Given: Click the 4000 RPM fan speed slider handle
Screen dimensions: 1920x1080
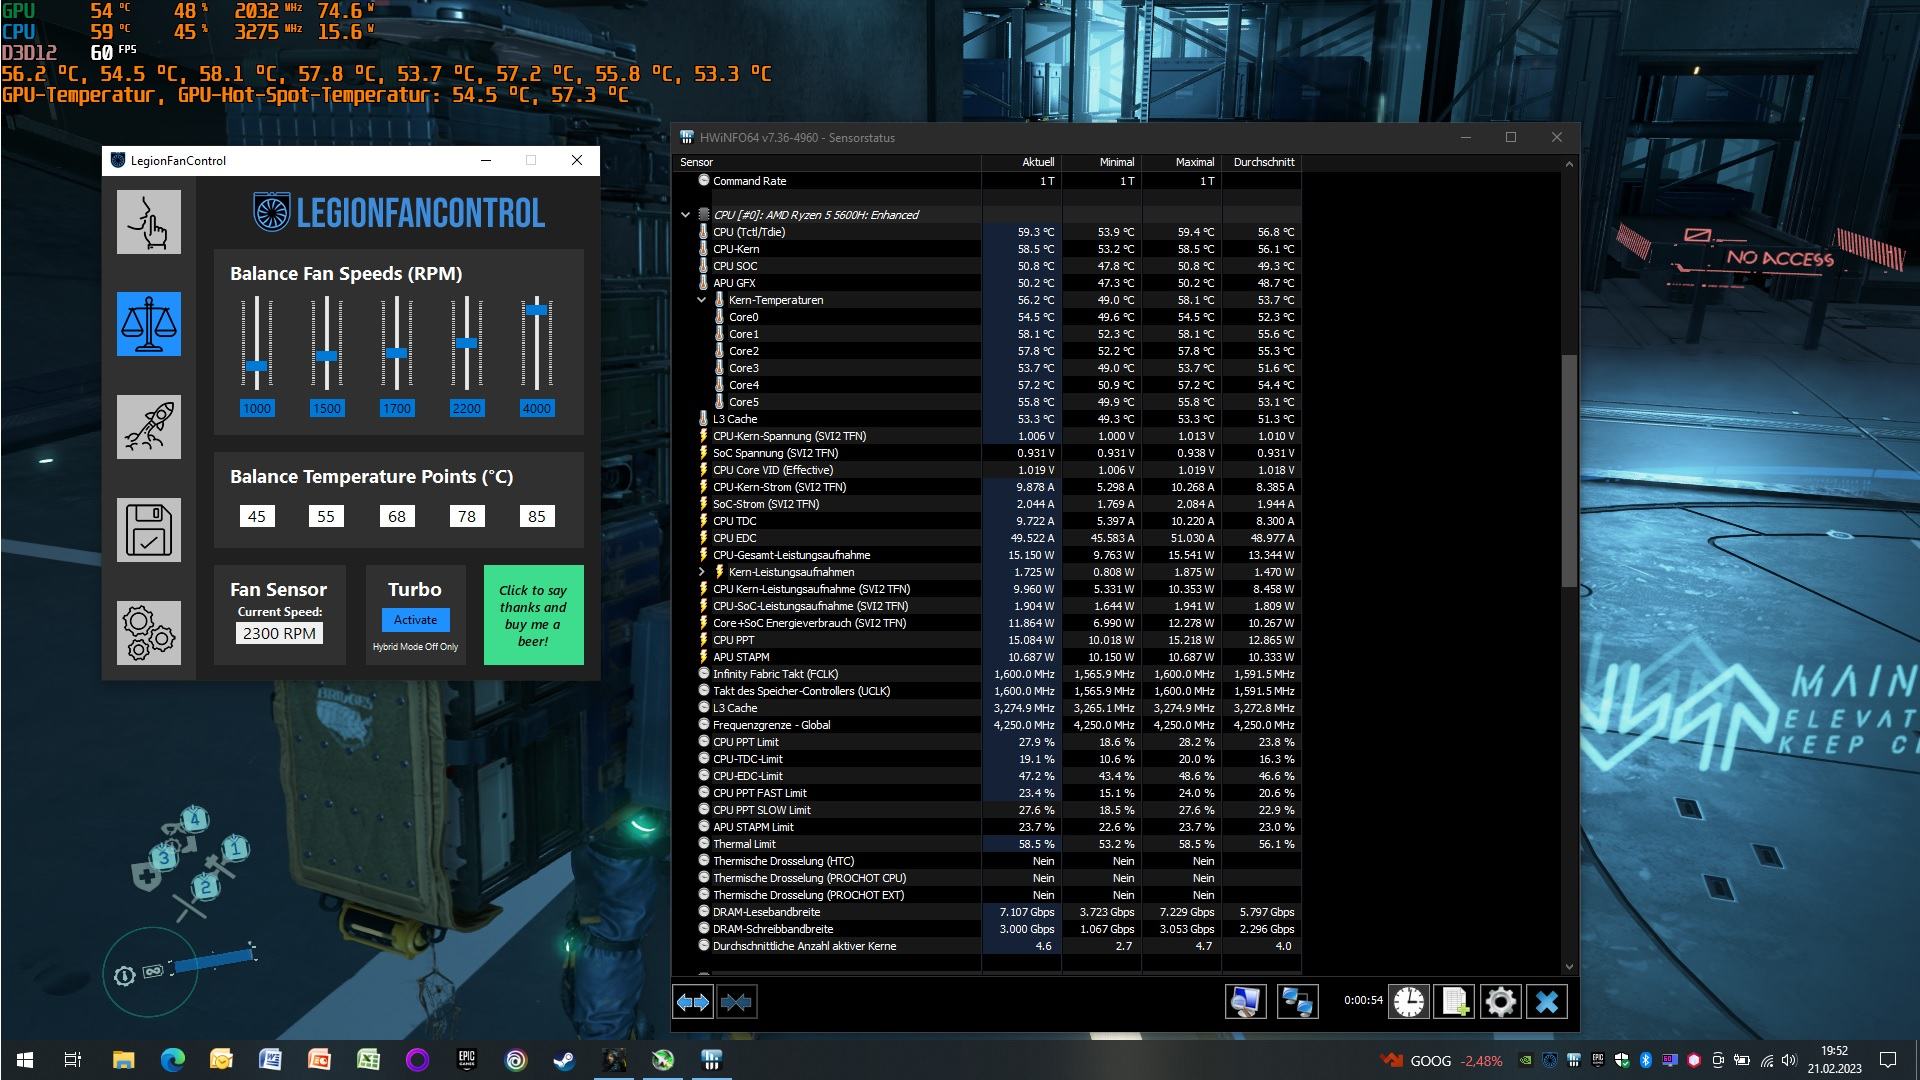Looking at the screenshot, I should tap(537, 310).
